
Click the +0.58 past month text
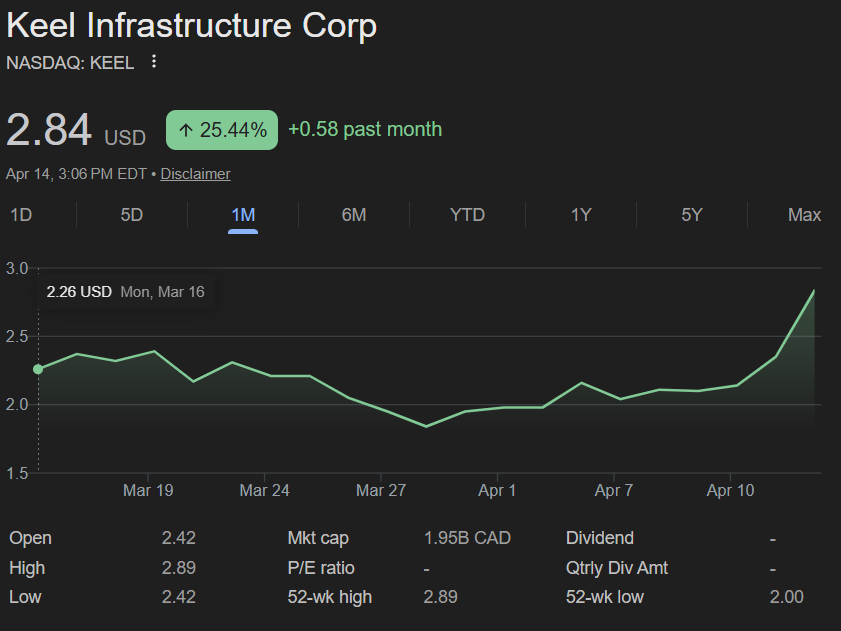(365, 129)
